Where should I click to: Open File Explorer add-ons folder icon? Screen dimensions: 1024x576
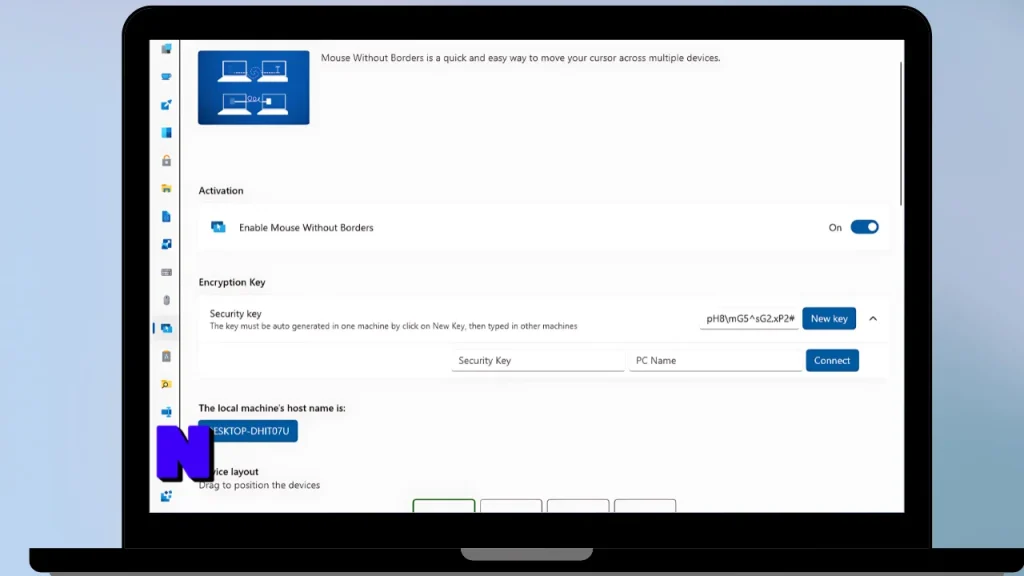[167, 189]
